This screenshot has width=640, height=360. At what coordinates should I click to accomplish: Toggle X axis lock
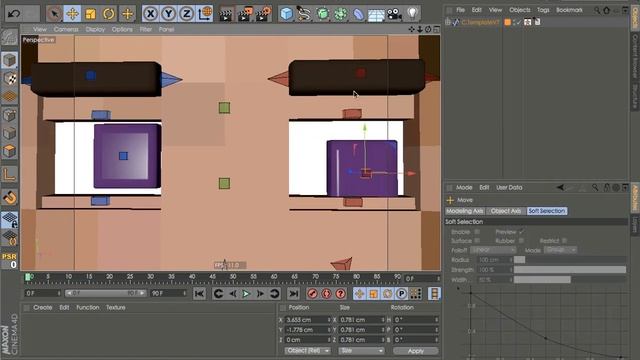point(151,14)
